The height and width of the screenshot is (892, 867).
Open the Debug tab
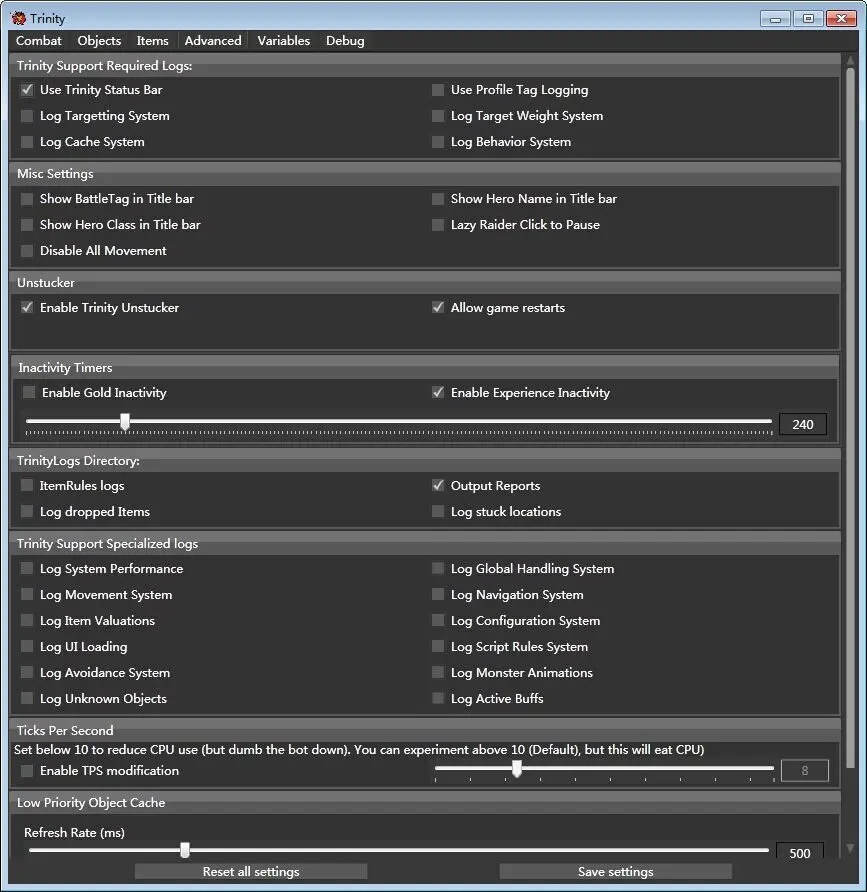coord(345,41)
